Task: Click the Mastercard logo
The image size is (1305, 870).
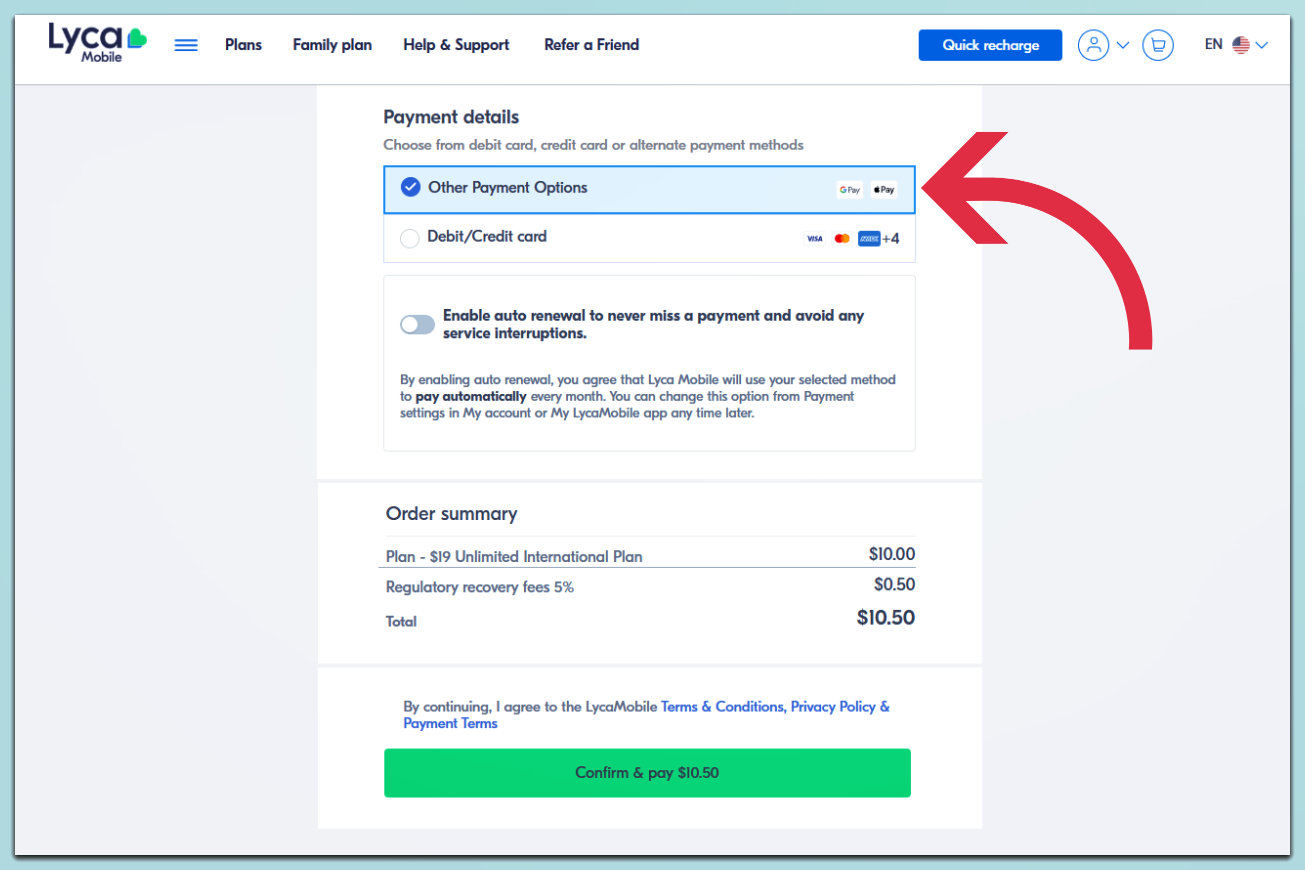Action: click(842, 238)
